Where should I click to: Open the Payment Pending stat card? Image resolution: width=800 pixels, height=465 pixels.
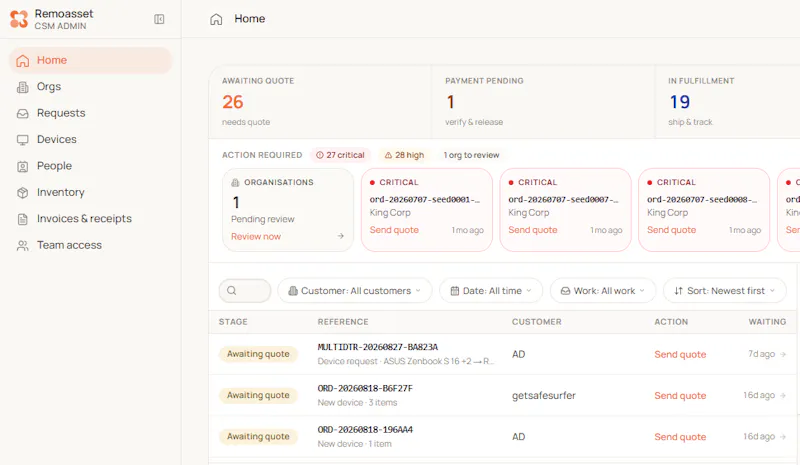pyautogui.click(x=543, y=102)
